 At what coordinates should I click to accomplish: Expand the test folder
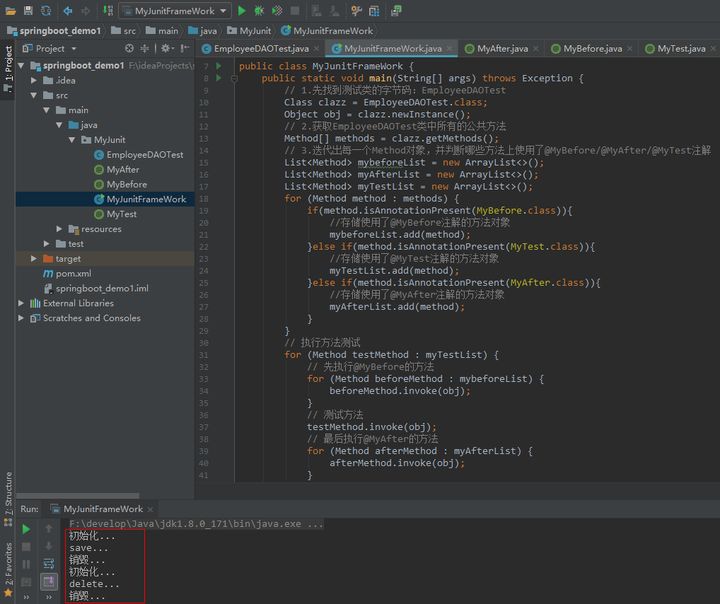[x=46, y=243]
